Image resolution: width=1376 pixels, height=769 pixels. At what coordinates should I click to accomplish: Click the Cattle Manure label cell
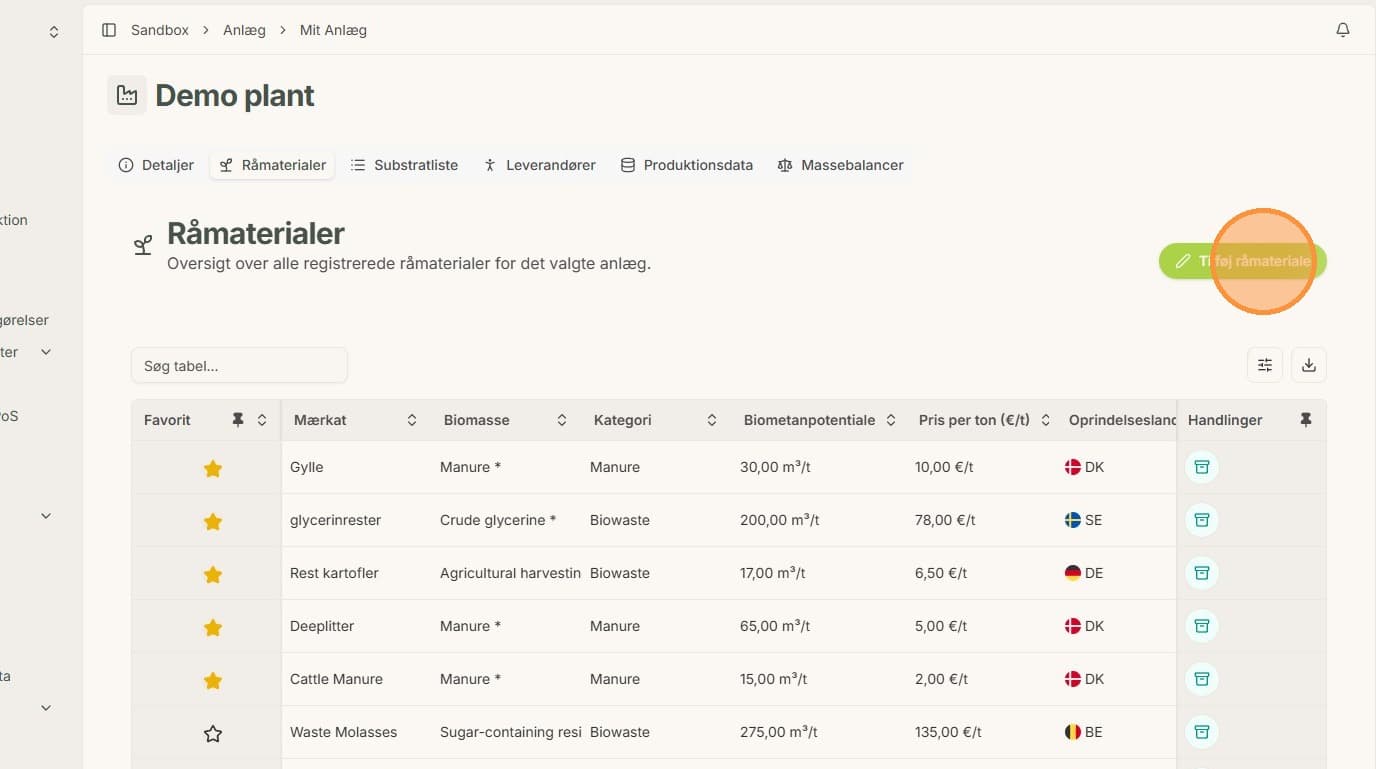click(x=336, y=679)
